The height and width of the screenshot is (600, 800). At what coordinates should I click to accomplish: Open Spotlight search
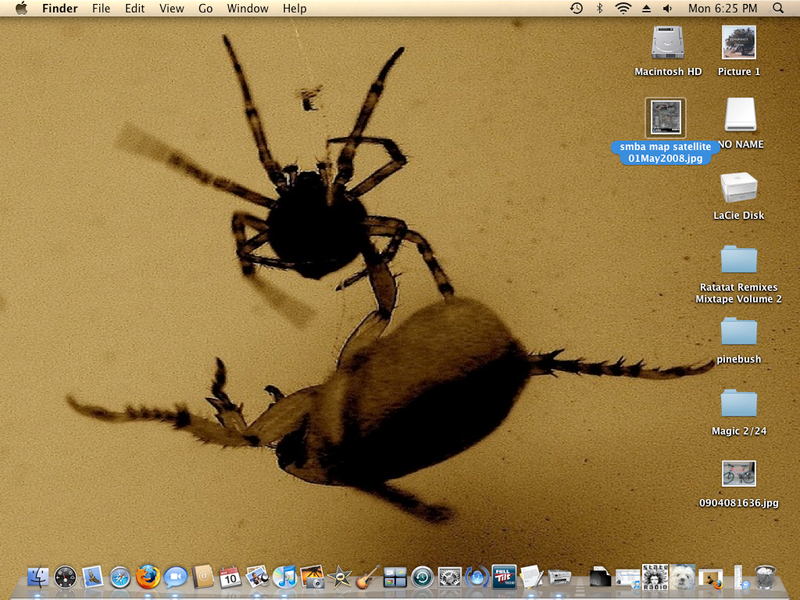778,8
